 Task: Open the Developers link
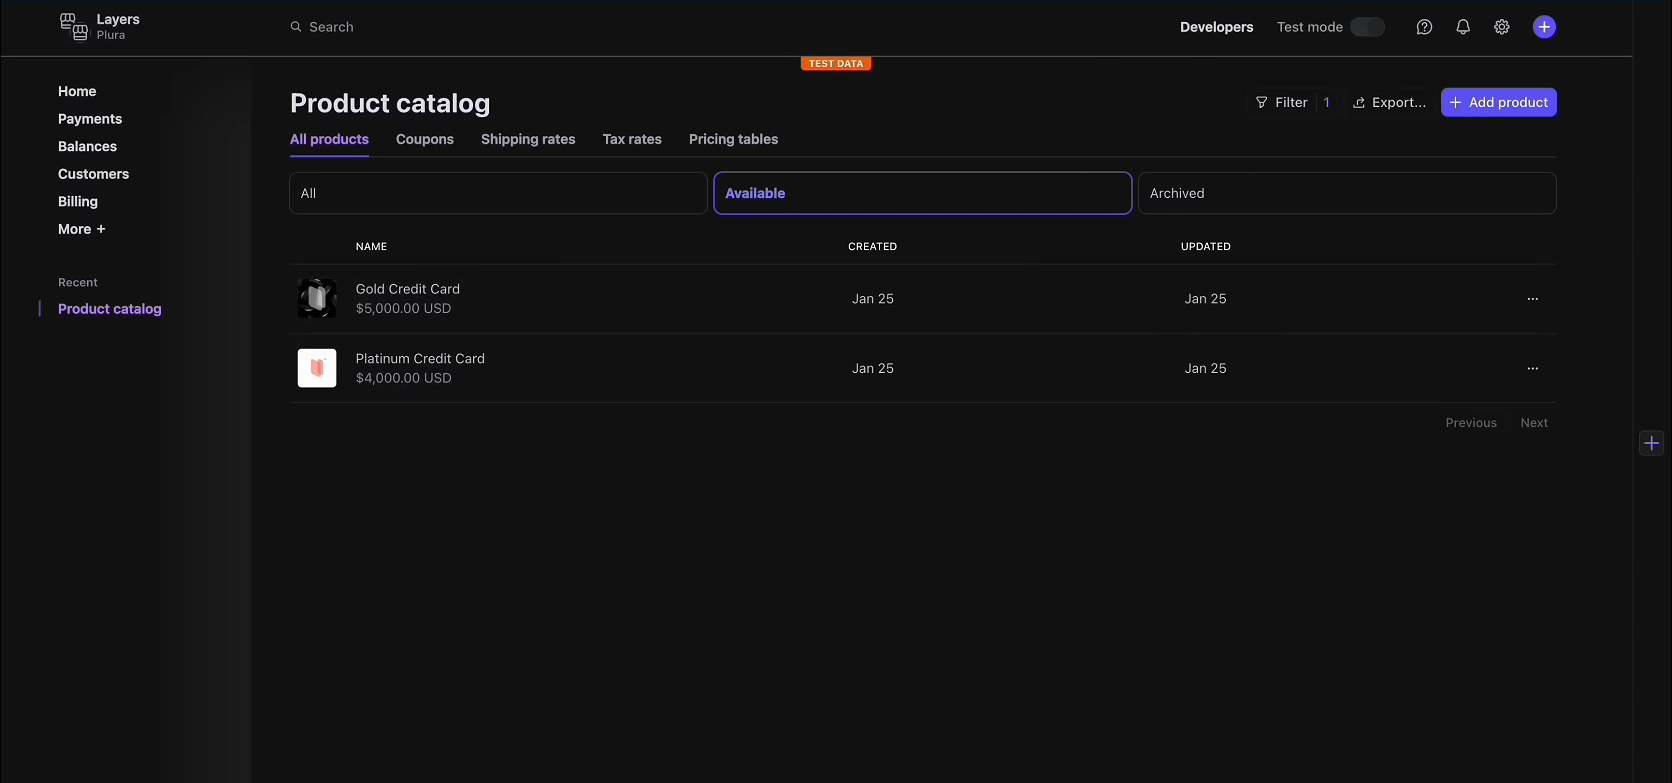pyautogui.click(x=1216, y=27)
